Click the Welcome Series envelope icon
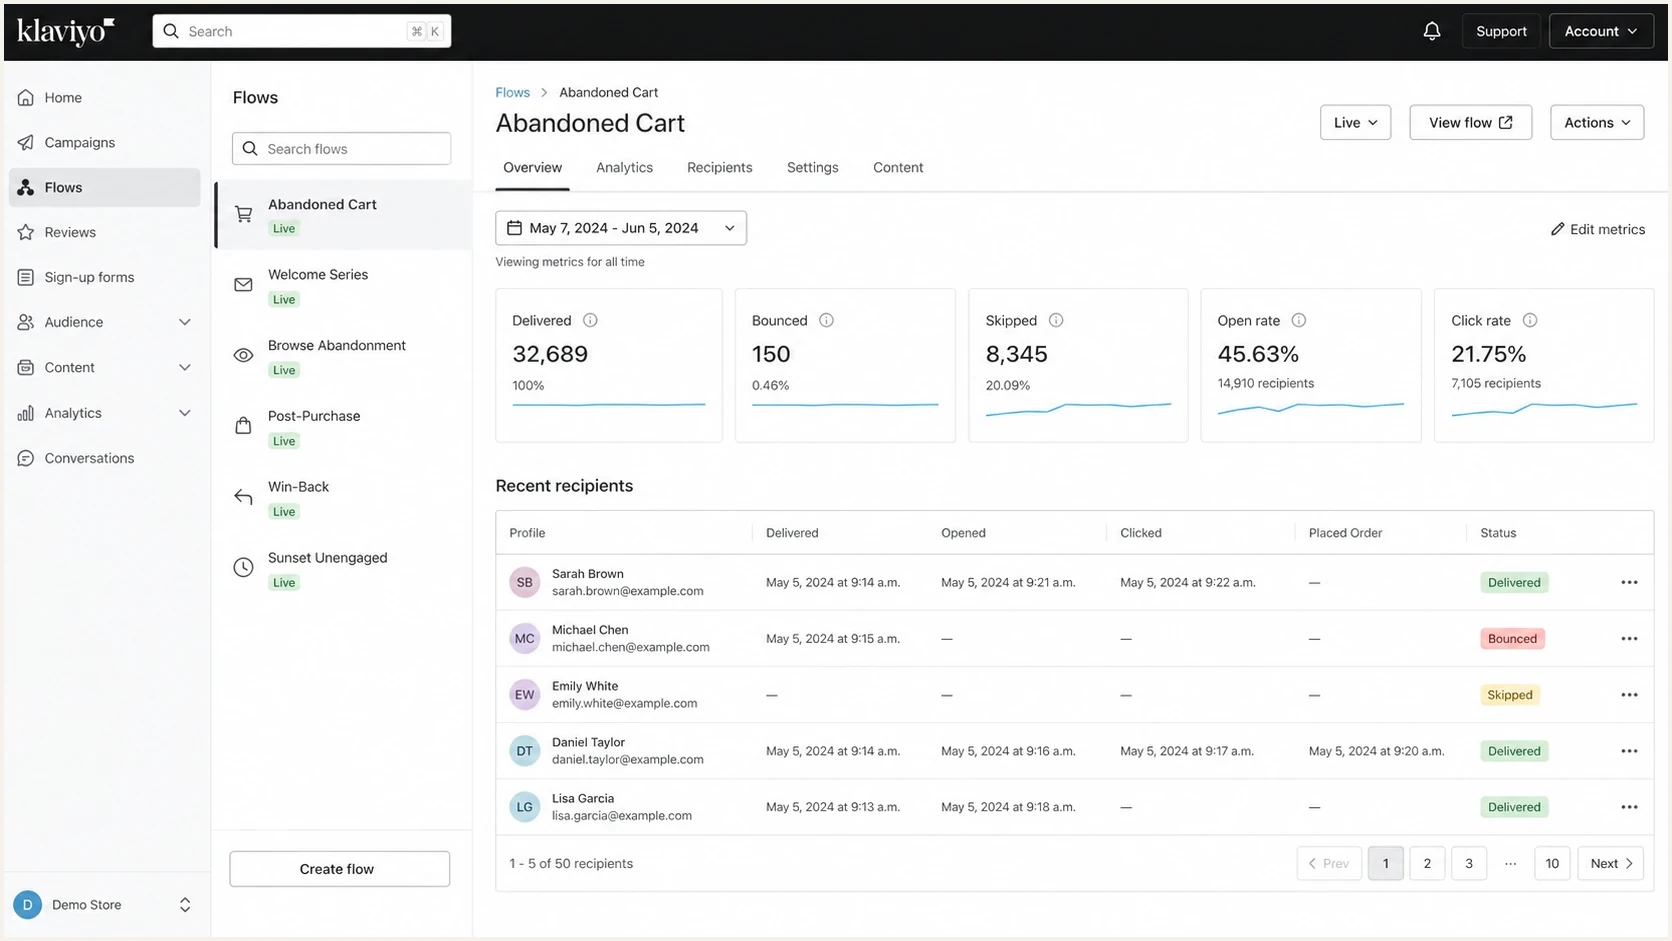This screenshot has width=1672, height=941. [x=243, y=285]
